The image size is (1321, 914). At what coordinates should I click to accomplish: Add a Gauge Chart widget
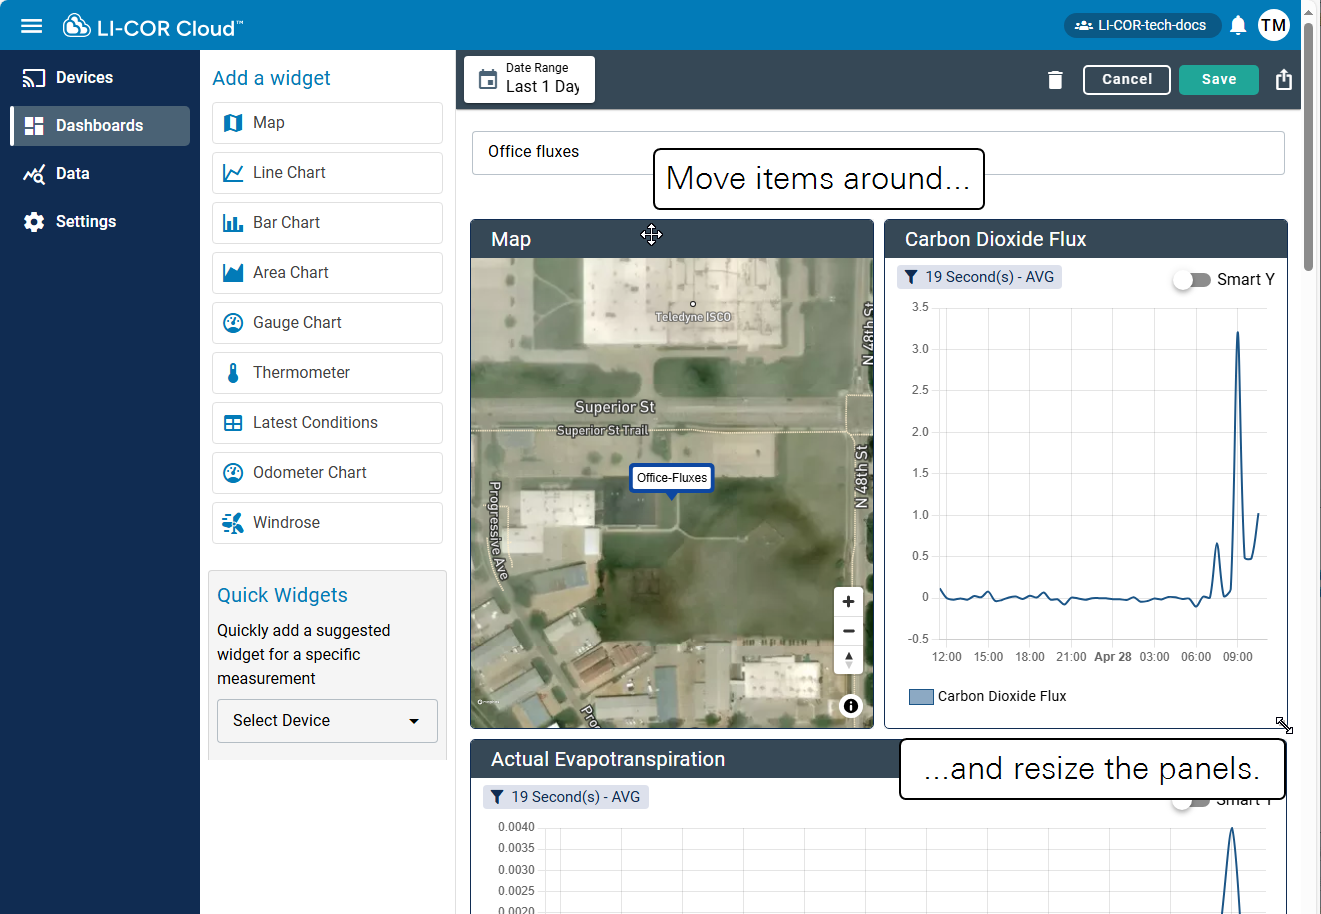click(x=327, y=323)
